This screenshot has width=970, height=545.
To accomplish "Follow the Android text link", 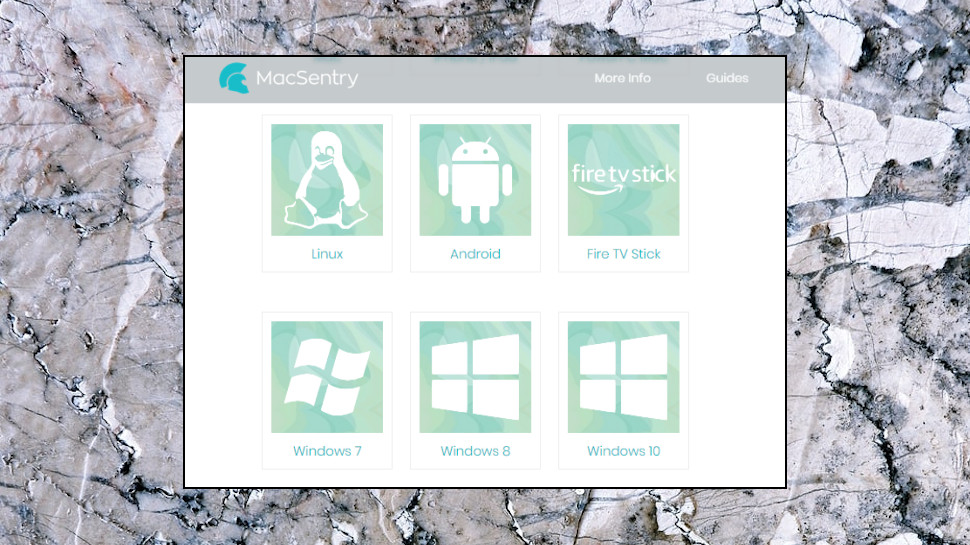I will [x=475, y=254].
